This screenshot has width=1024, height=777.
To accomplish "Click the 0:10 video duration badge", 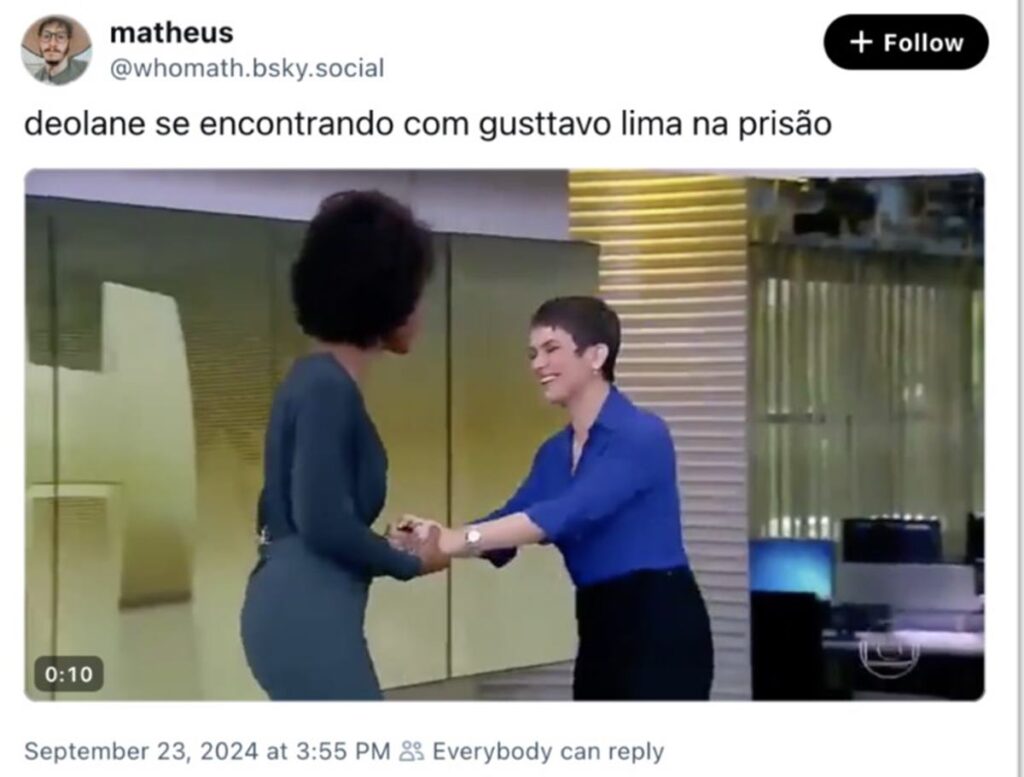I will pos(69,674).
